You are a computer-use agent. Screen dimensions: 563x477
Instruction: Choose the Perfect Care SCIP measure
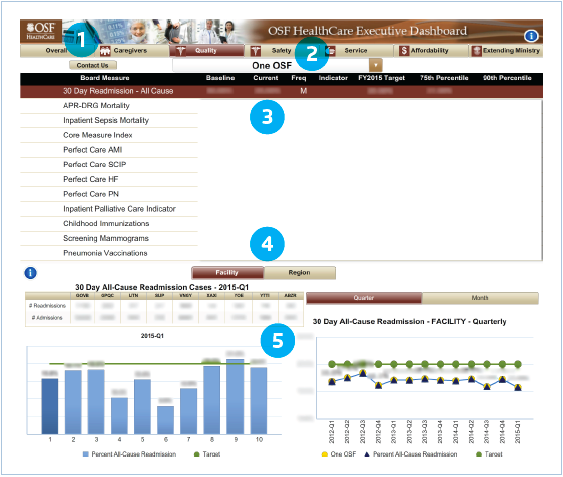click(x=109, y=165)
